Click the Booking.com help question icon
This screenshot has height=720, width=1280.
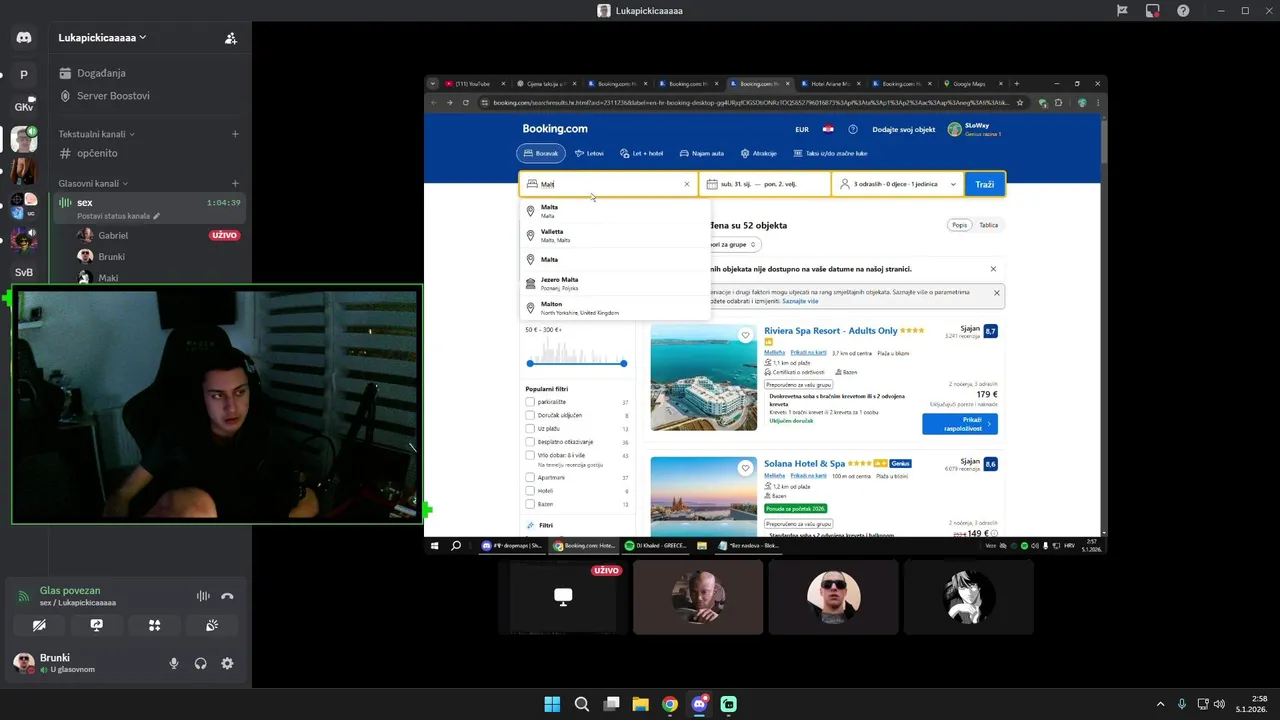853,129
